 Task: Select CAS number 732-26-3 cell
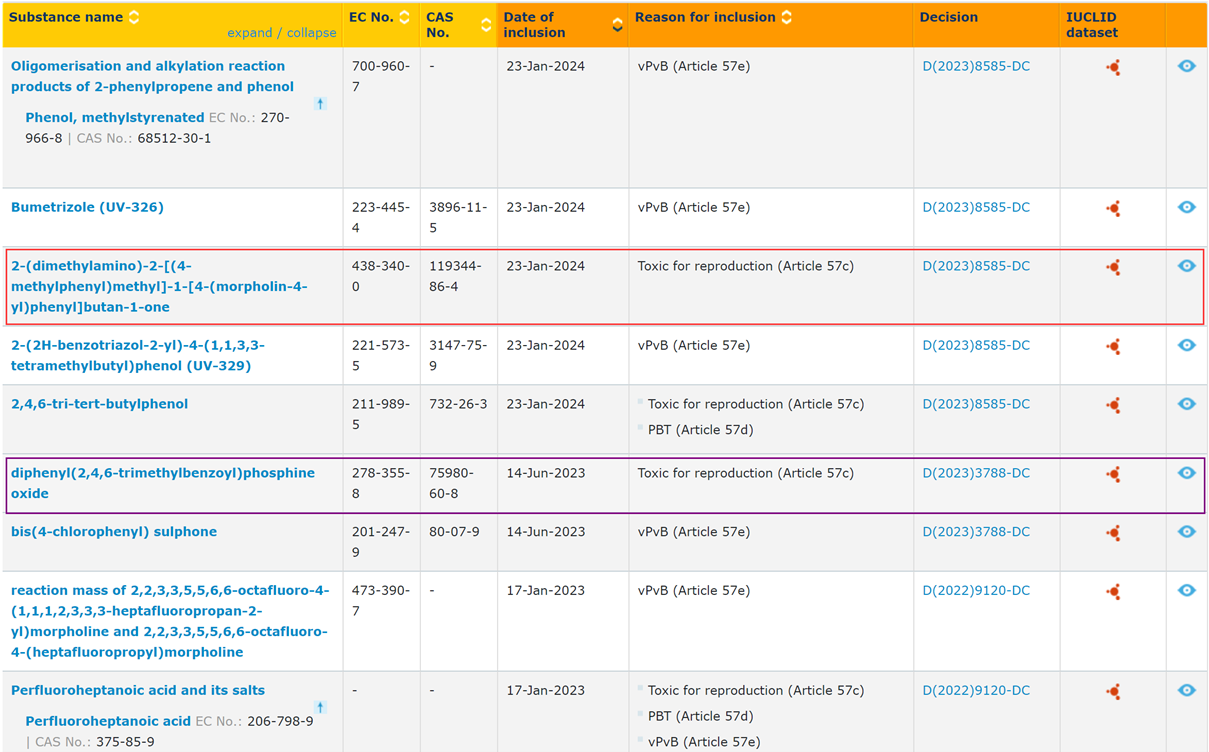click(458, 404)
